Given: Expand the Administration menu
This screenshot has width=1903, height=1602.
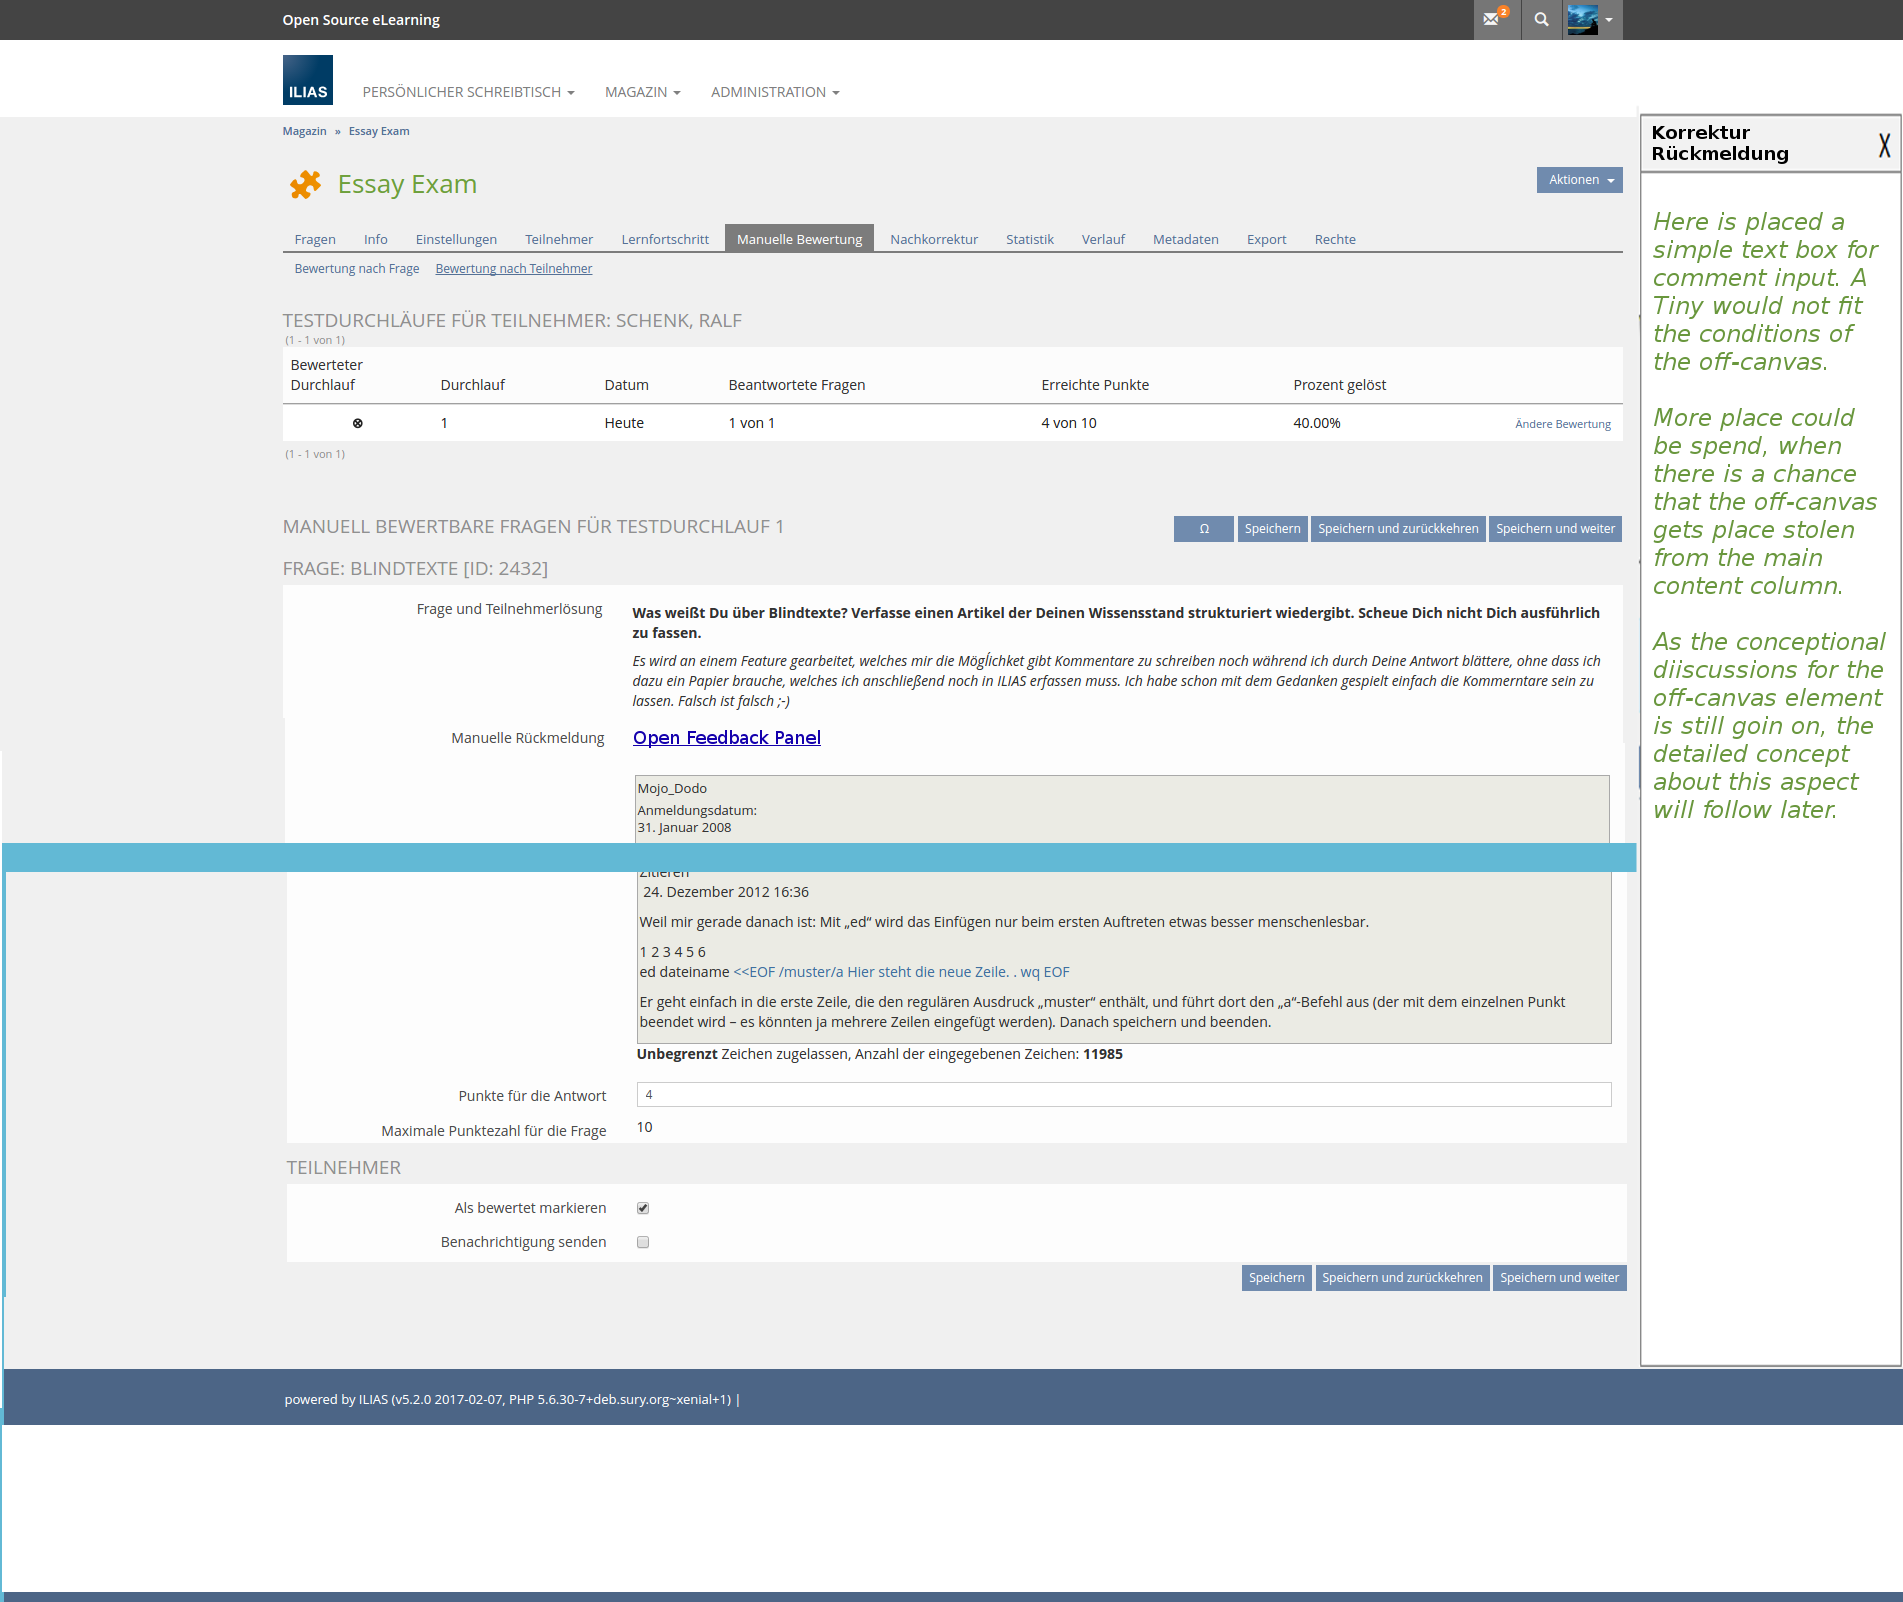Looking at the screenshot, I should point(775,92).
